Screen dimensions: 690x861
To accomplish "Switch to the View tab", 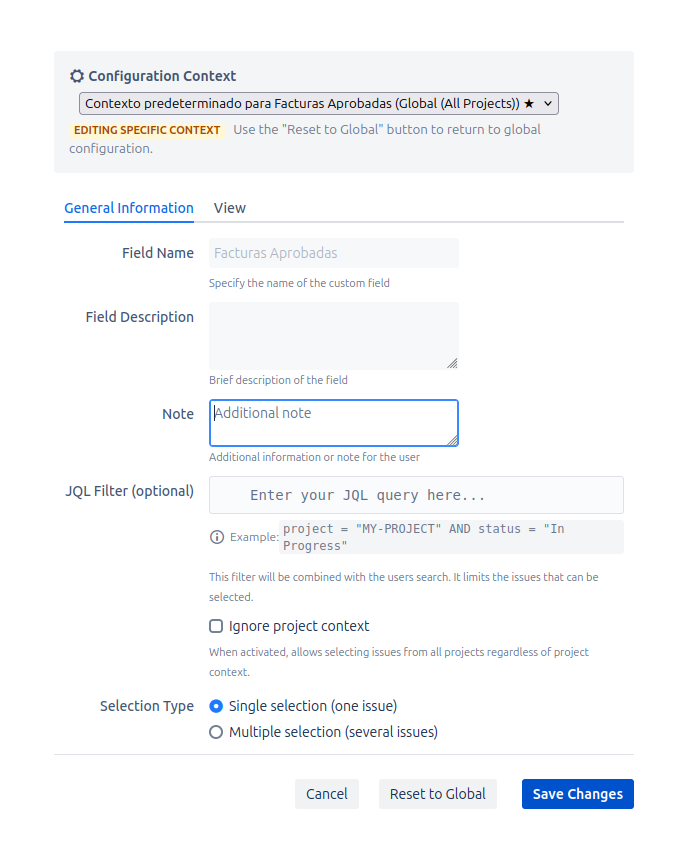I will [x=229, y=208].
